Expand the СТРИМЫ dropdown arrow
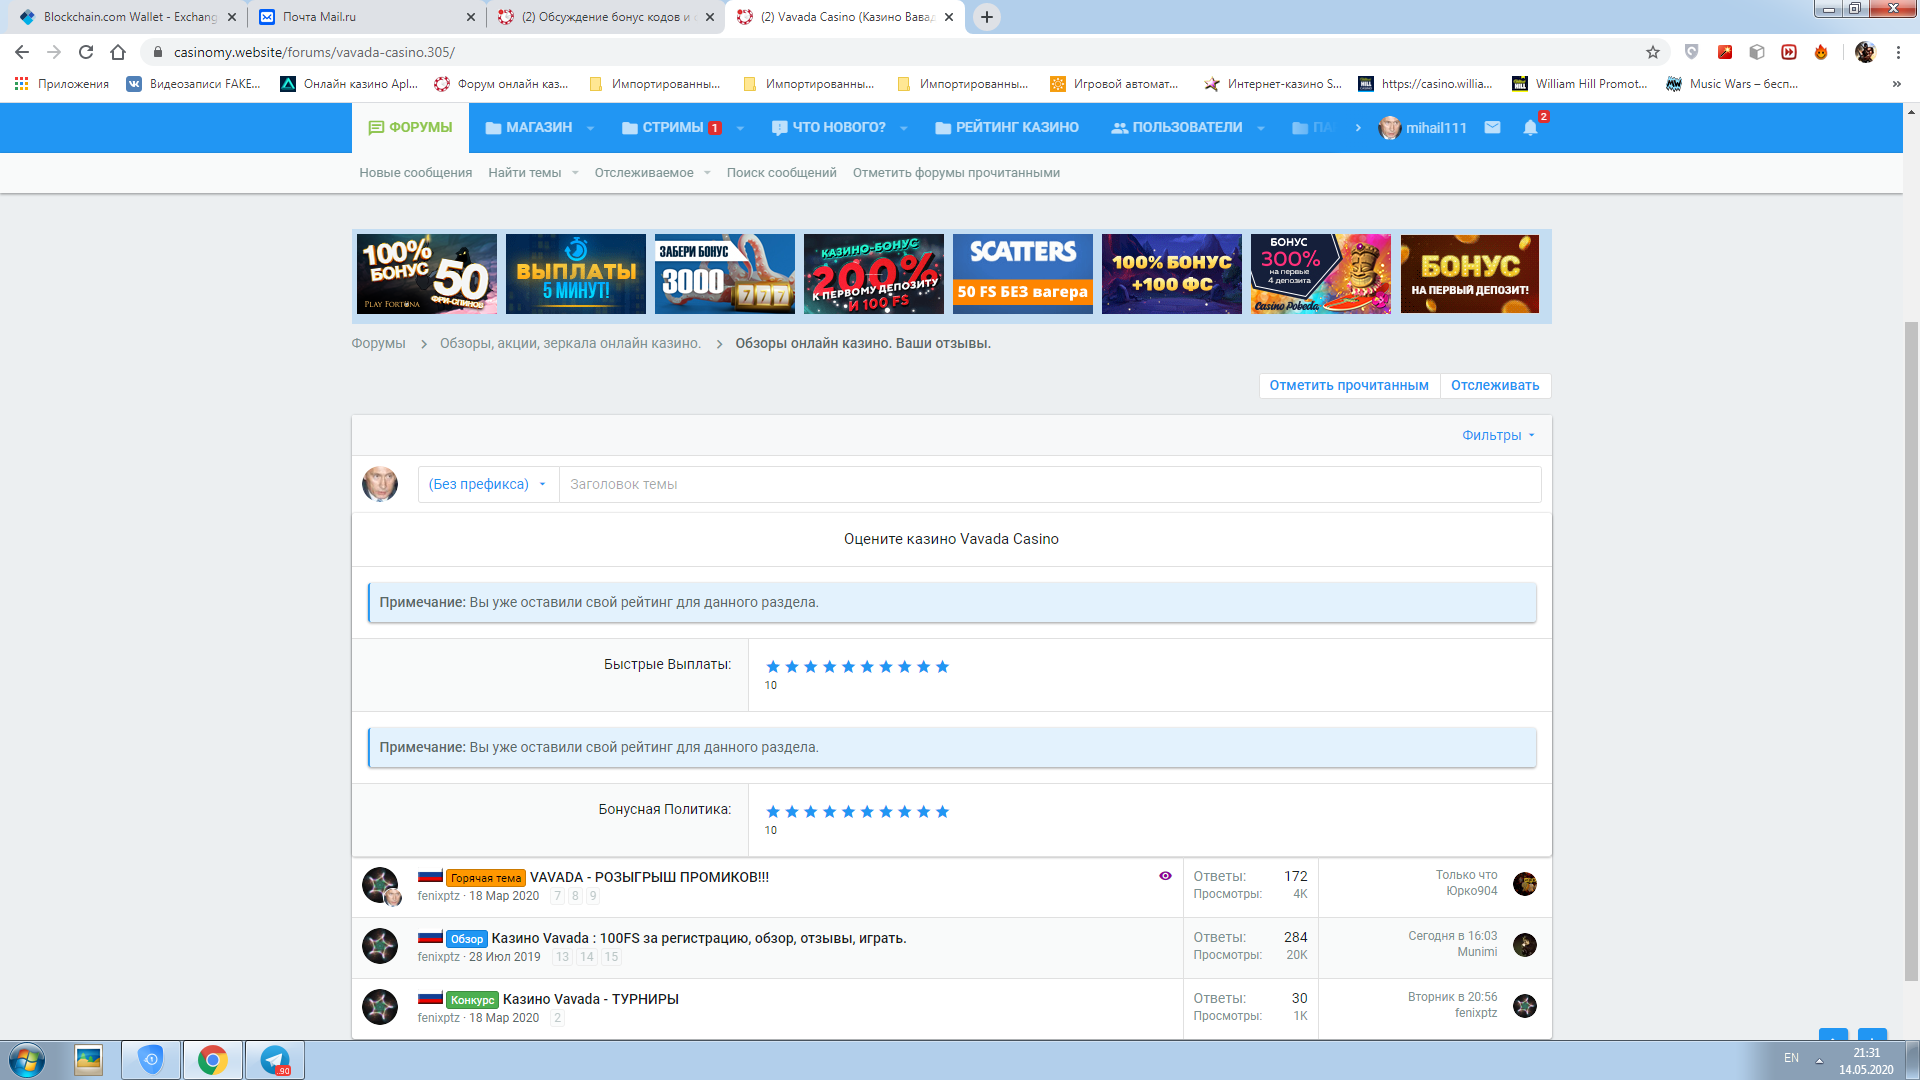 tap(740, 128)
